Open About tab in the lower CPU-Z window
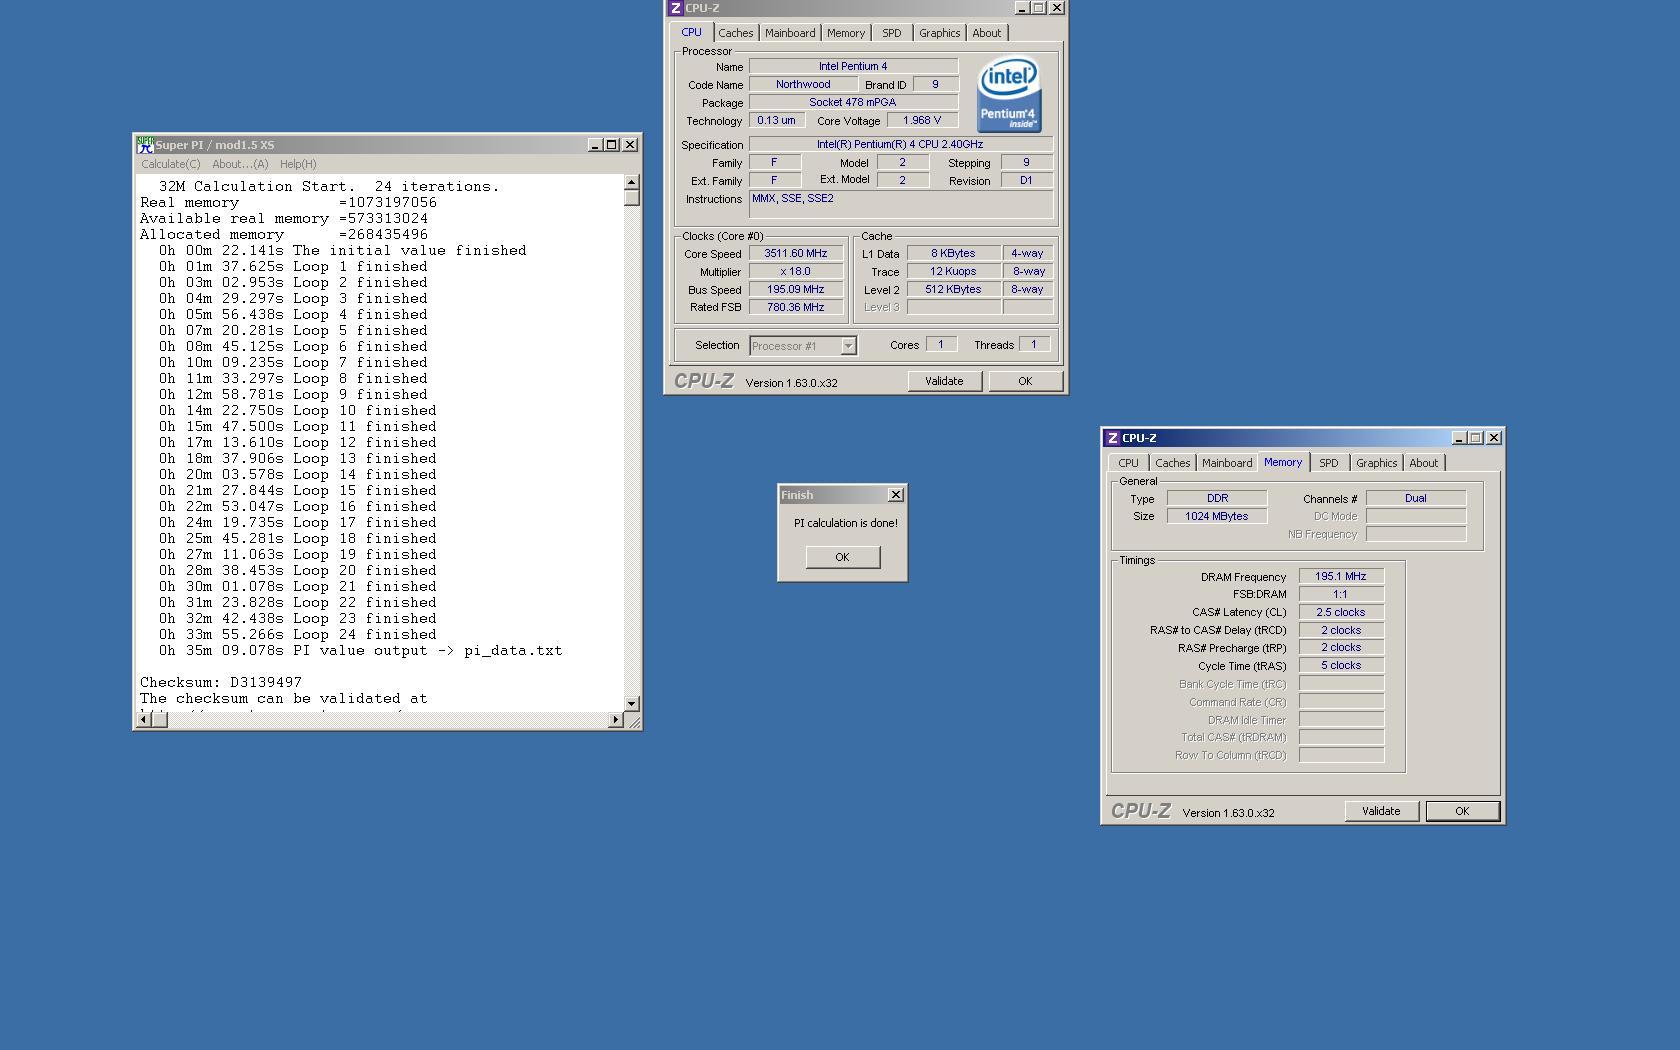The image size is (1680, 1050). 1424,463
